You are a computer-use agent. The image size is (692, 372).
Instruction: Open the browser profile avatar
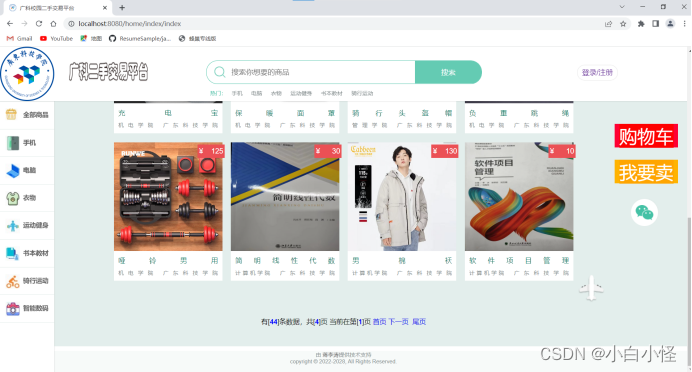[670, 24]
